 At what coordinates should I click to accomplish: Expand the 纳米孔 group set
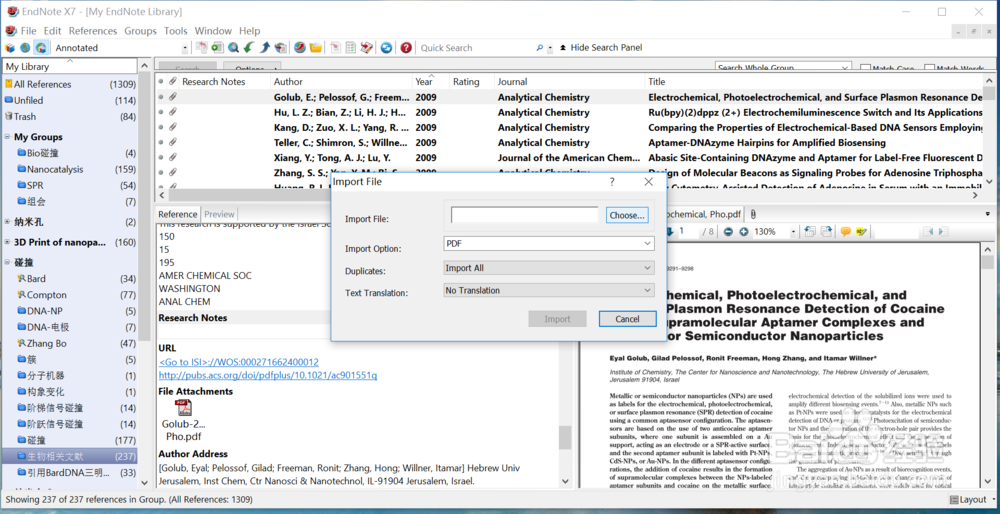point(8,222)
